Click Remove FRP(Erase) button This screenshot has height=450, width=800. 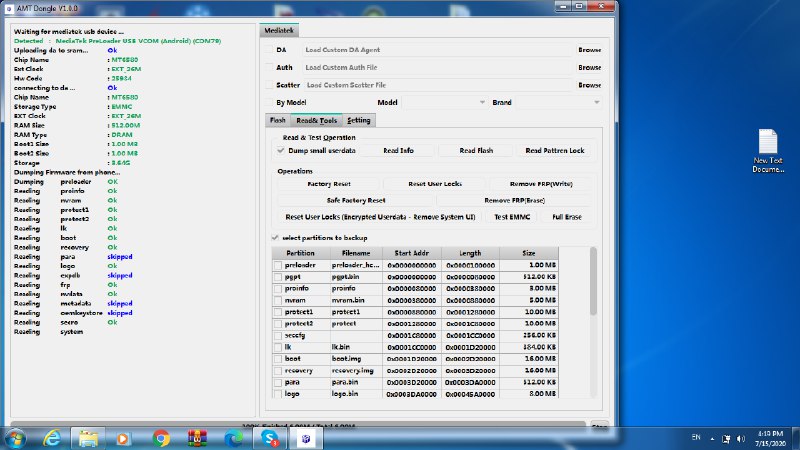(x=514, y=201)
